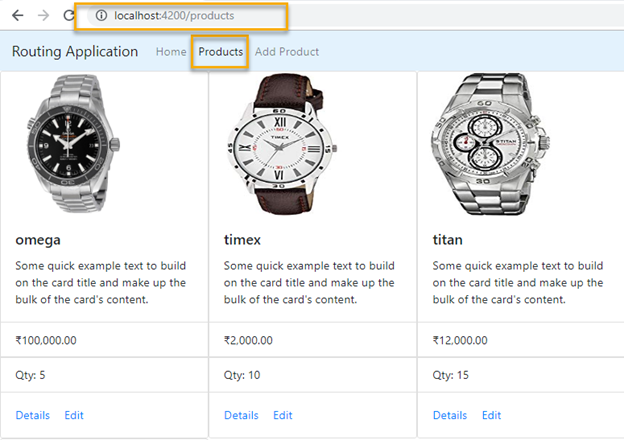Viewport: 624px width, 440px height.
Task: Open Details for the omega watch
Action: tap(33, 415)
